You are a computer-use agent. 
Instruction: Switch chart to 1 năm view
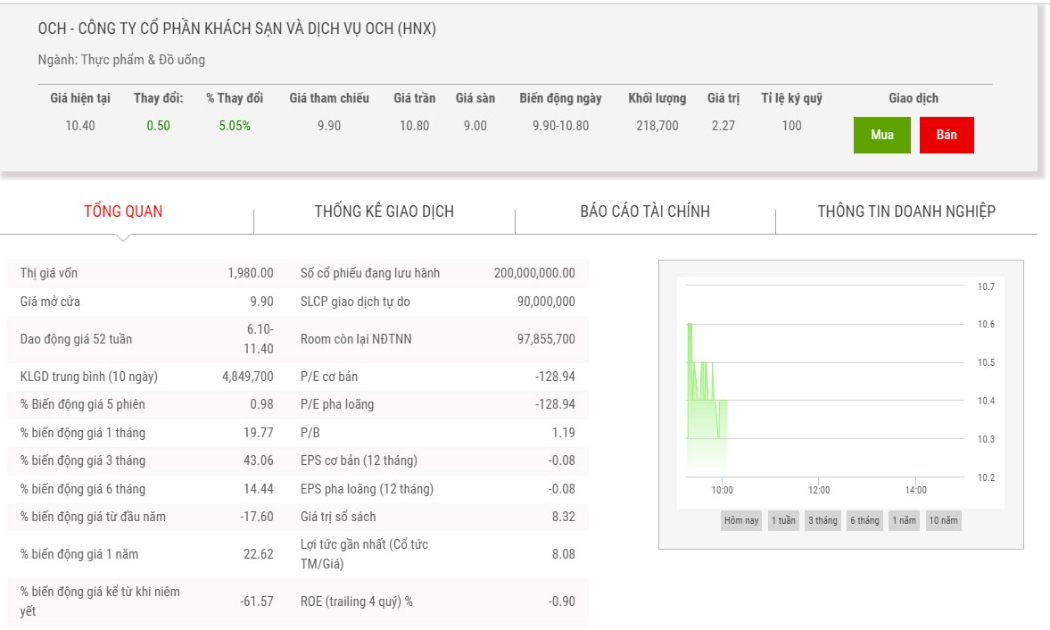[x=903, y=521]
